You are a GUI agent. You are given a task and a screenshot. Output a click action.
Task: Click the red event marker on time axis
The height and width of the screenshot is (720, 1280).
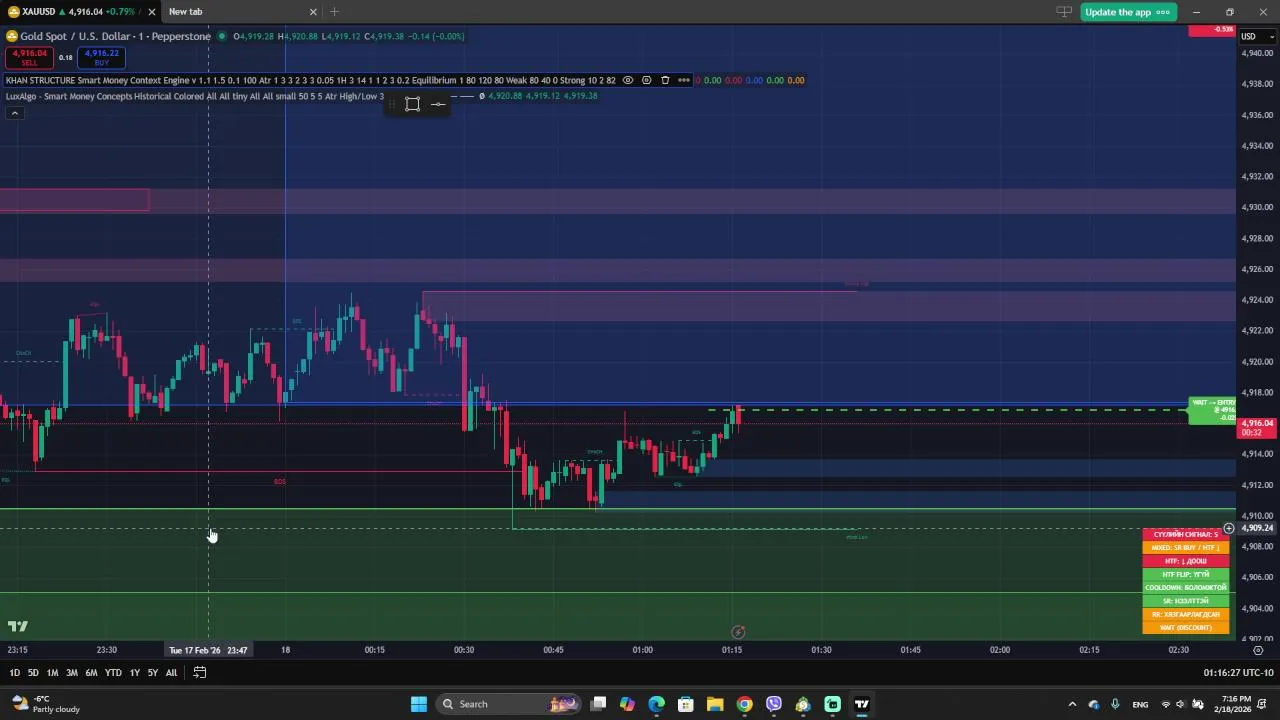[738, 632]
